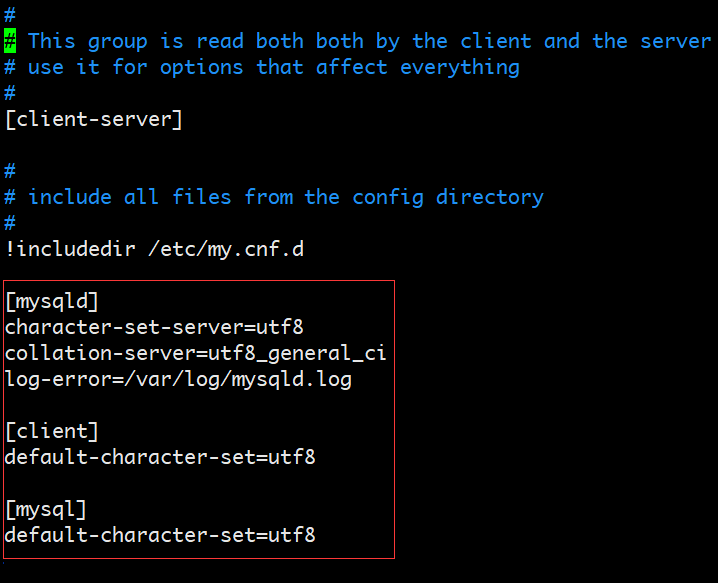718x583 pixels.
Task: Click the topmost hash comment line
Action: tap(10, 15)
